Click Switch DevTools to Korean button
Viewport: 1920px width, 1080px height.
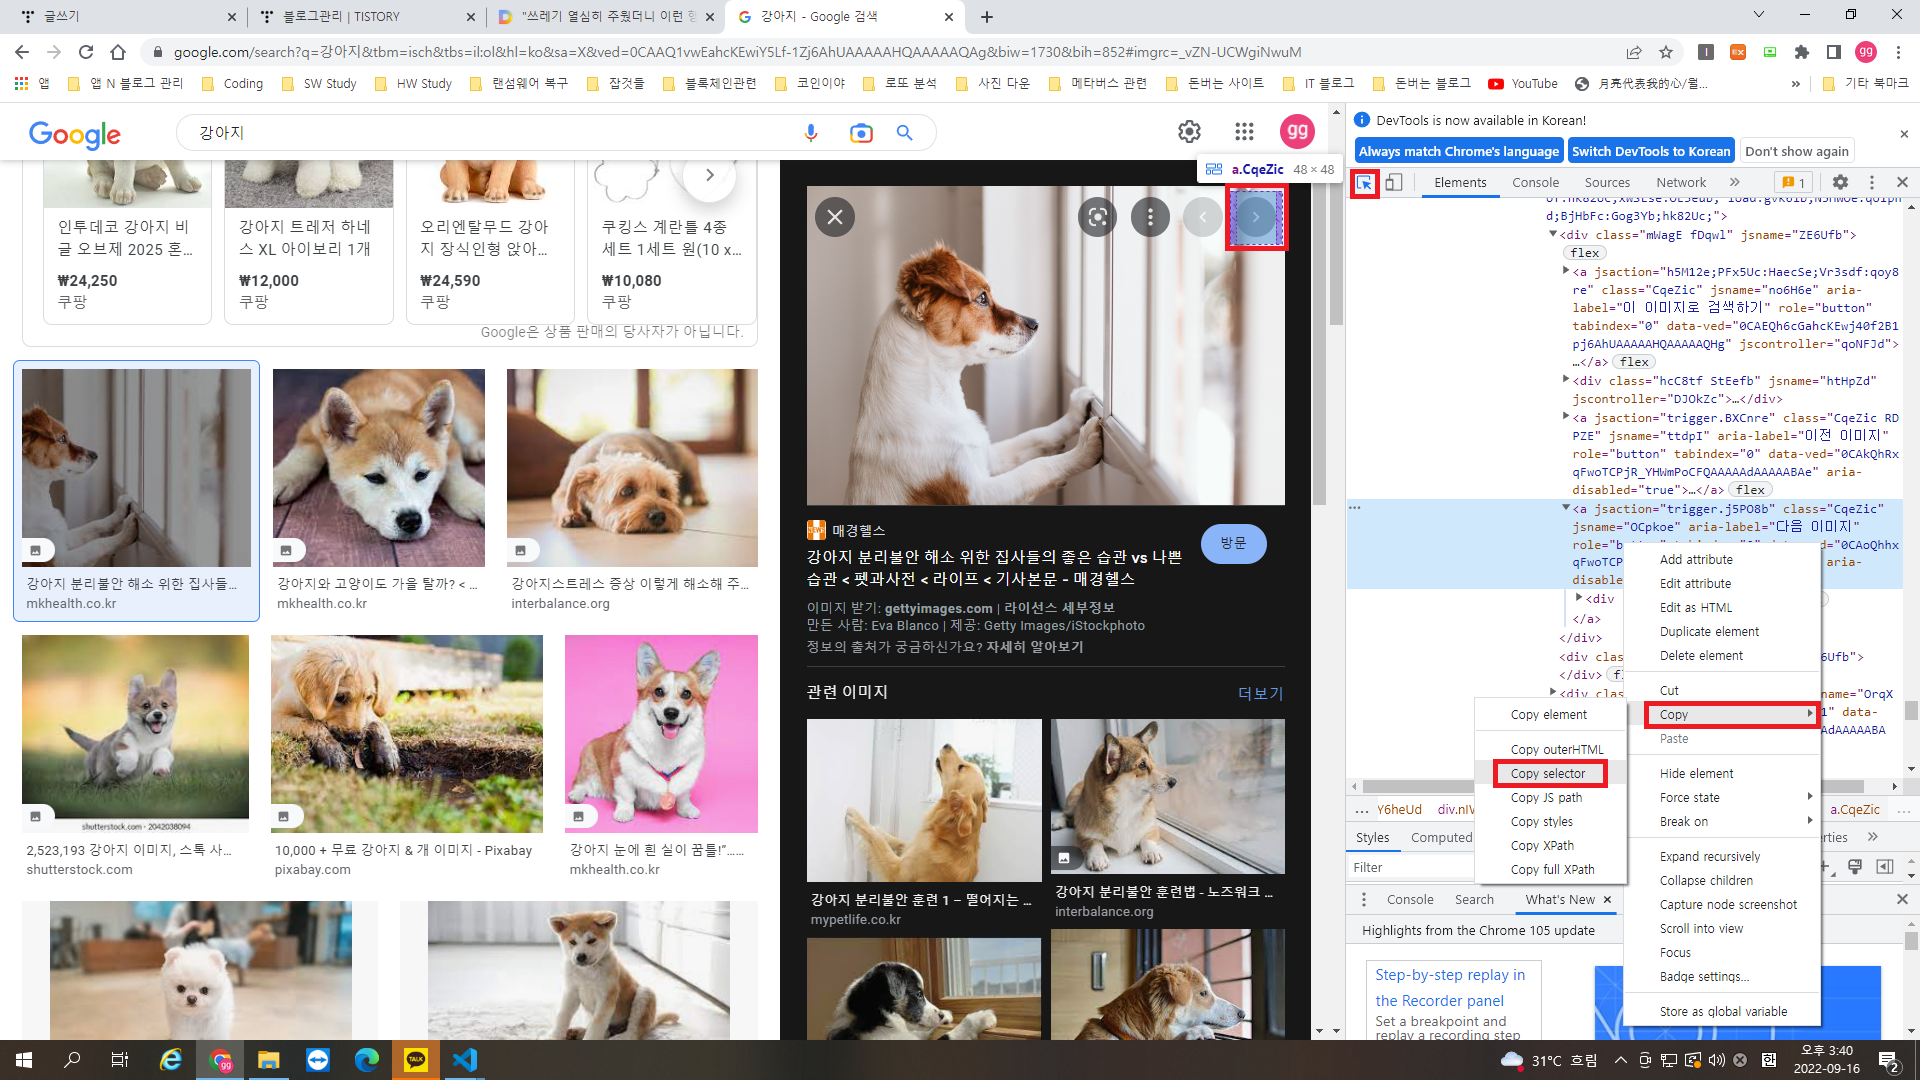[x=1651, y=152]
